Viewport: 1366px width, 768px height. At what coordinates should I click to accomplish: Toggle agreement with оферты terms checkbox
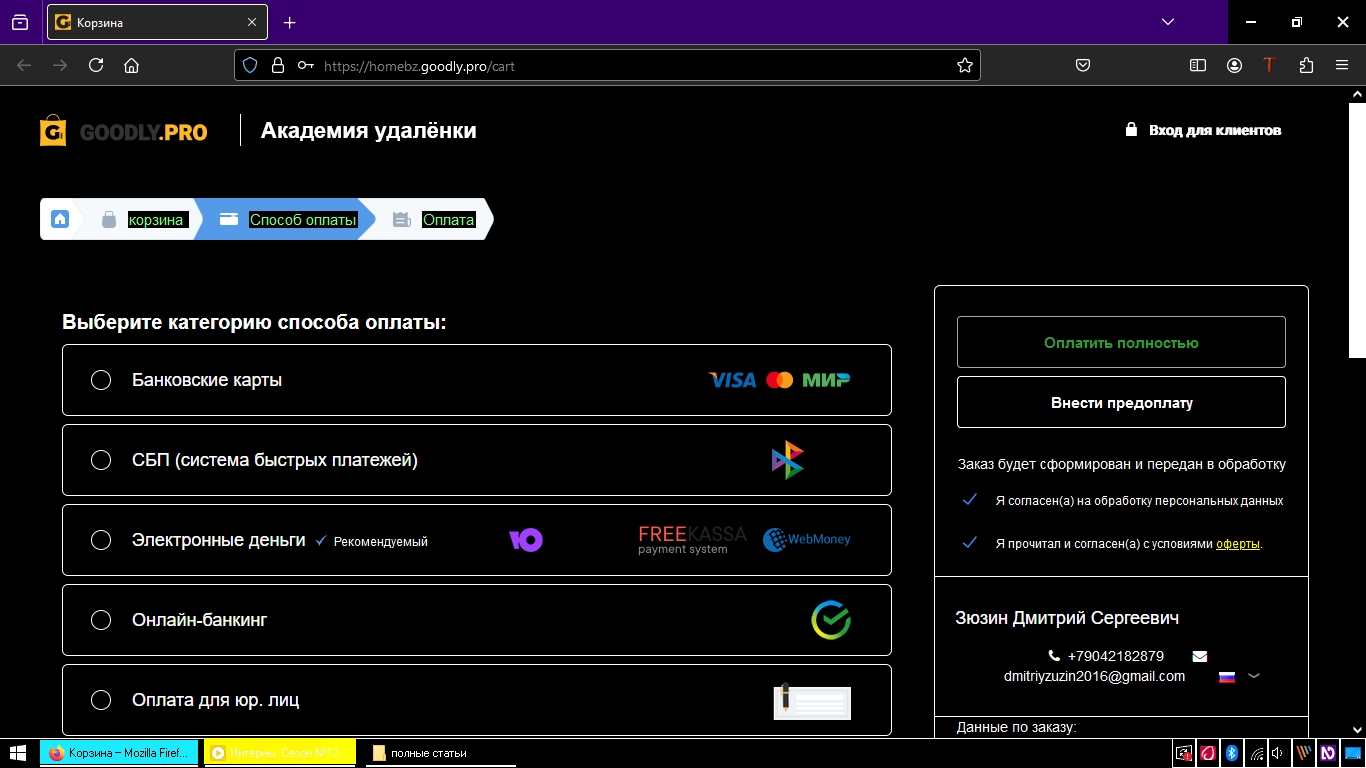pos(969,543)
